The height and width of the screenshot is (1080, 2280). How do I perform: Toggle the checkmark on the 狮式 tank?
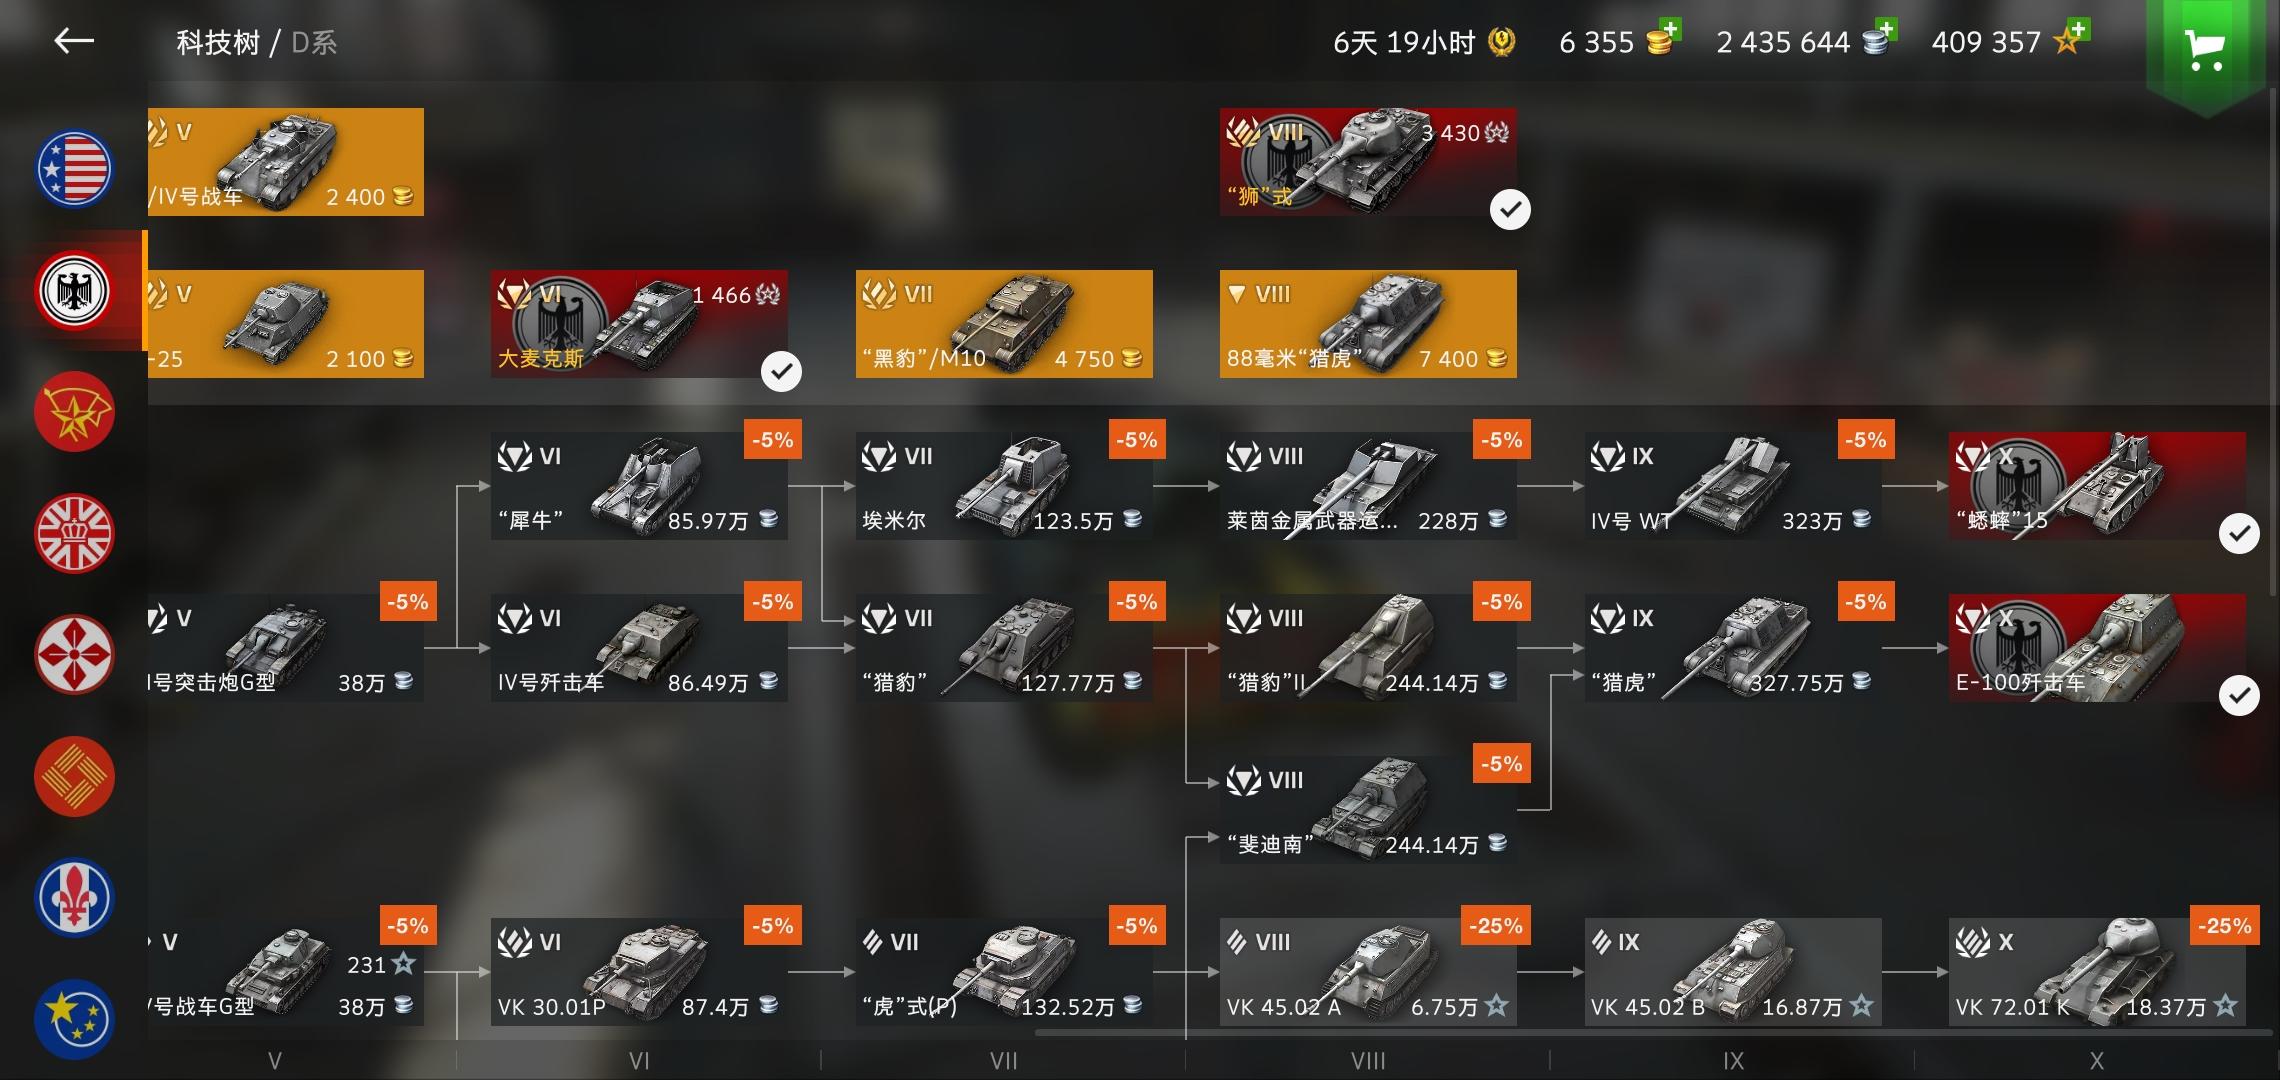(1510, 210)
